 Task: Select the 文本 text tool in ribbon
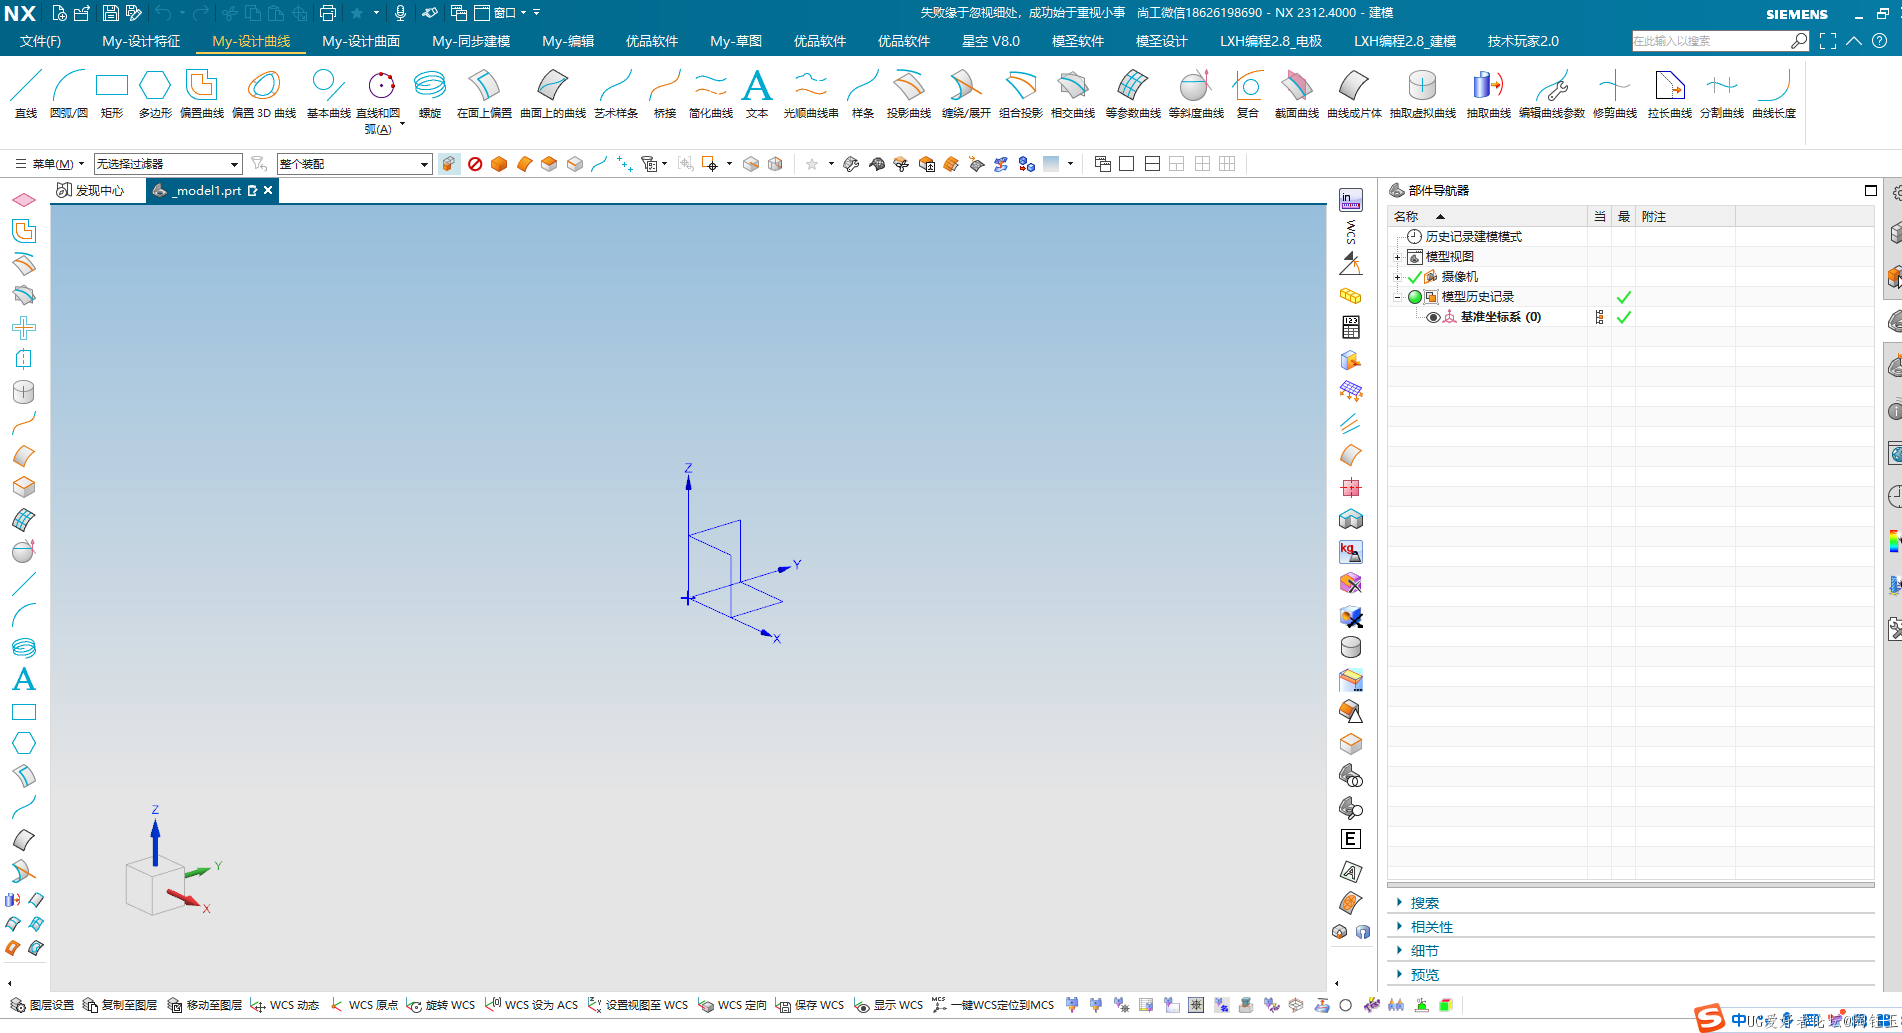(x=757, y=94)
